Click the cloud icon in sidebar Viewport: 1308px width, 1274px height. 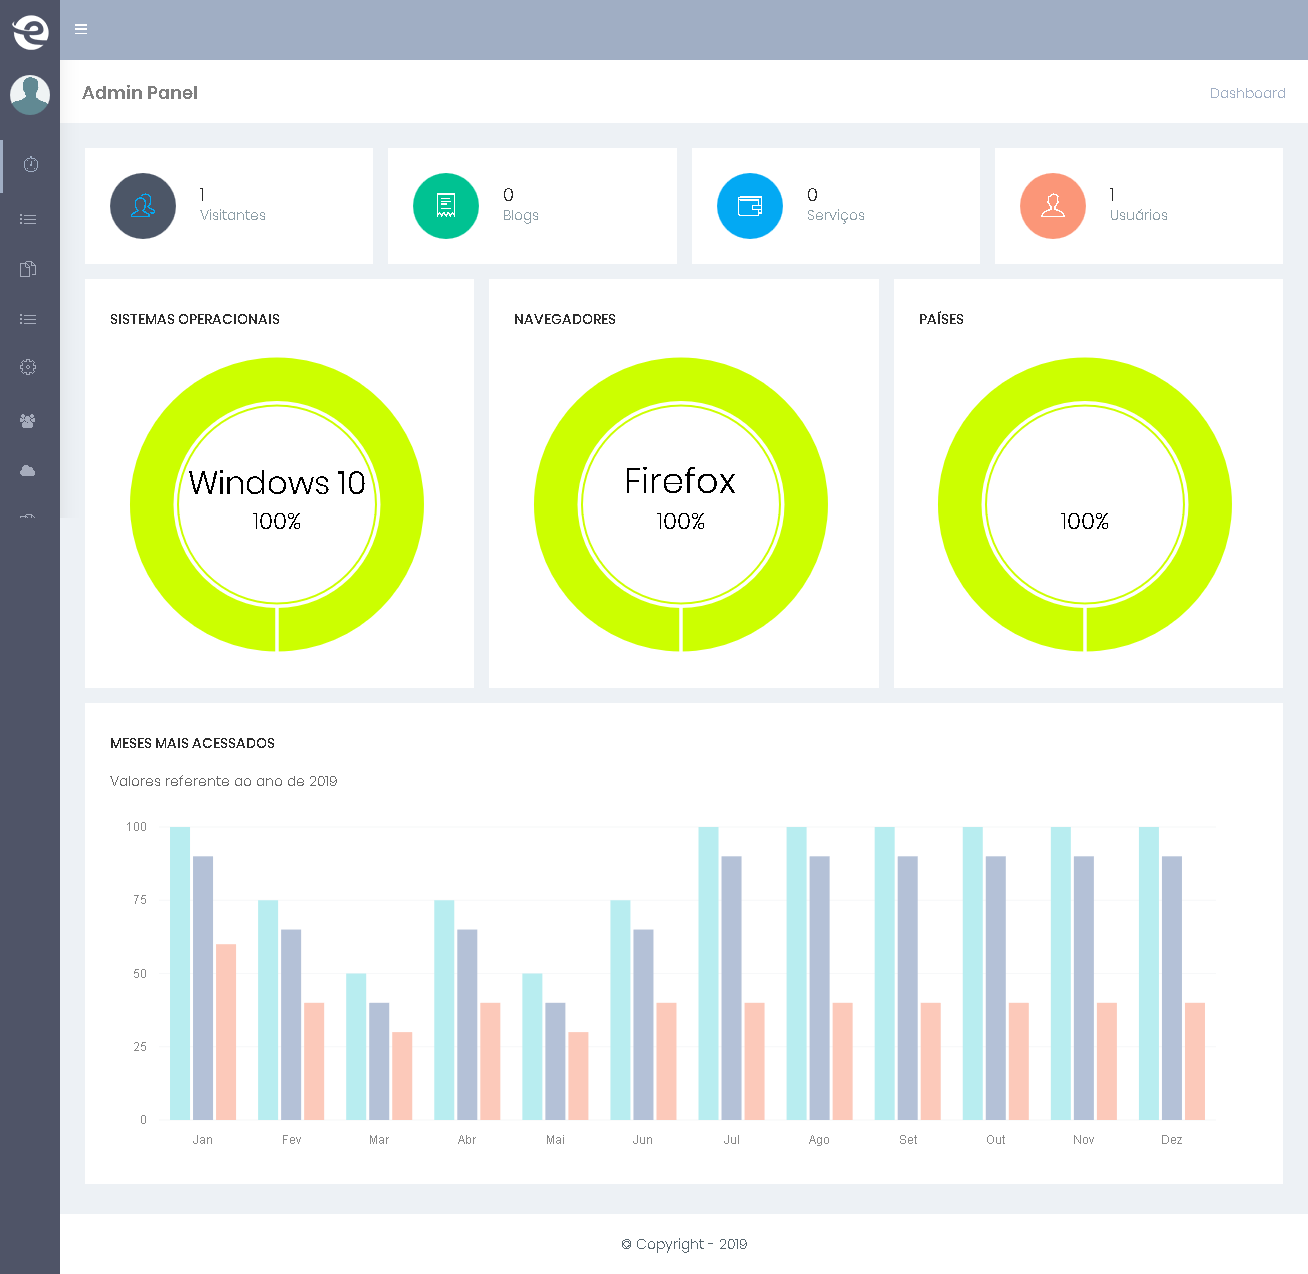[x=28, y=470]
